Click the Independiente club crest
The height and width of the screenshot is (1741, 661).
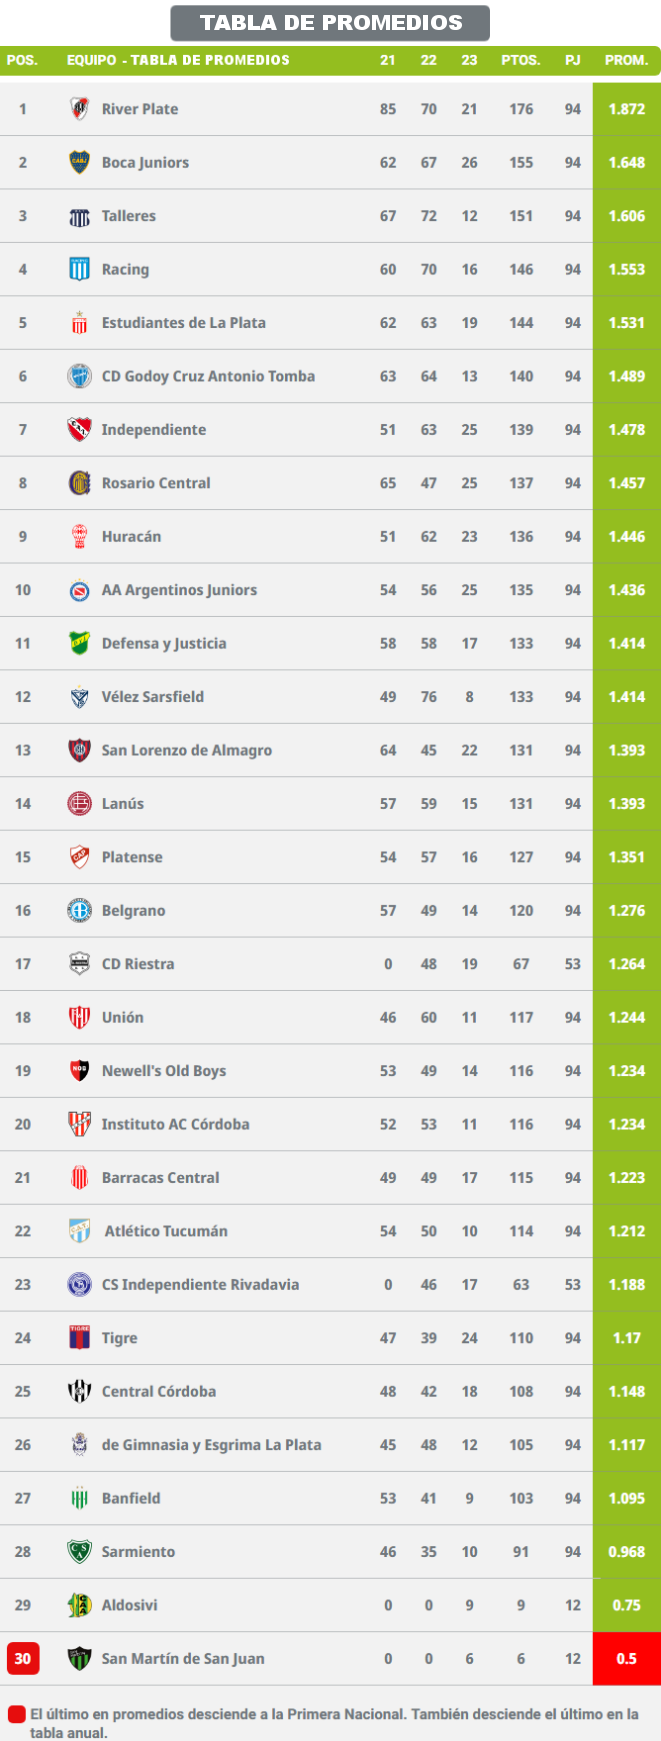coord(79,430)
